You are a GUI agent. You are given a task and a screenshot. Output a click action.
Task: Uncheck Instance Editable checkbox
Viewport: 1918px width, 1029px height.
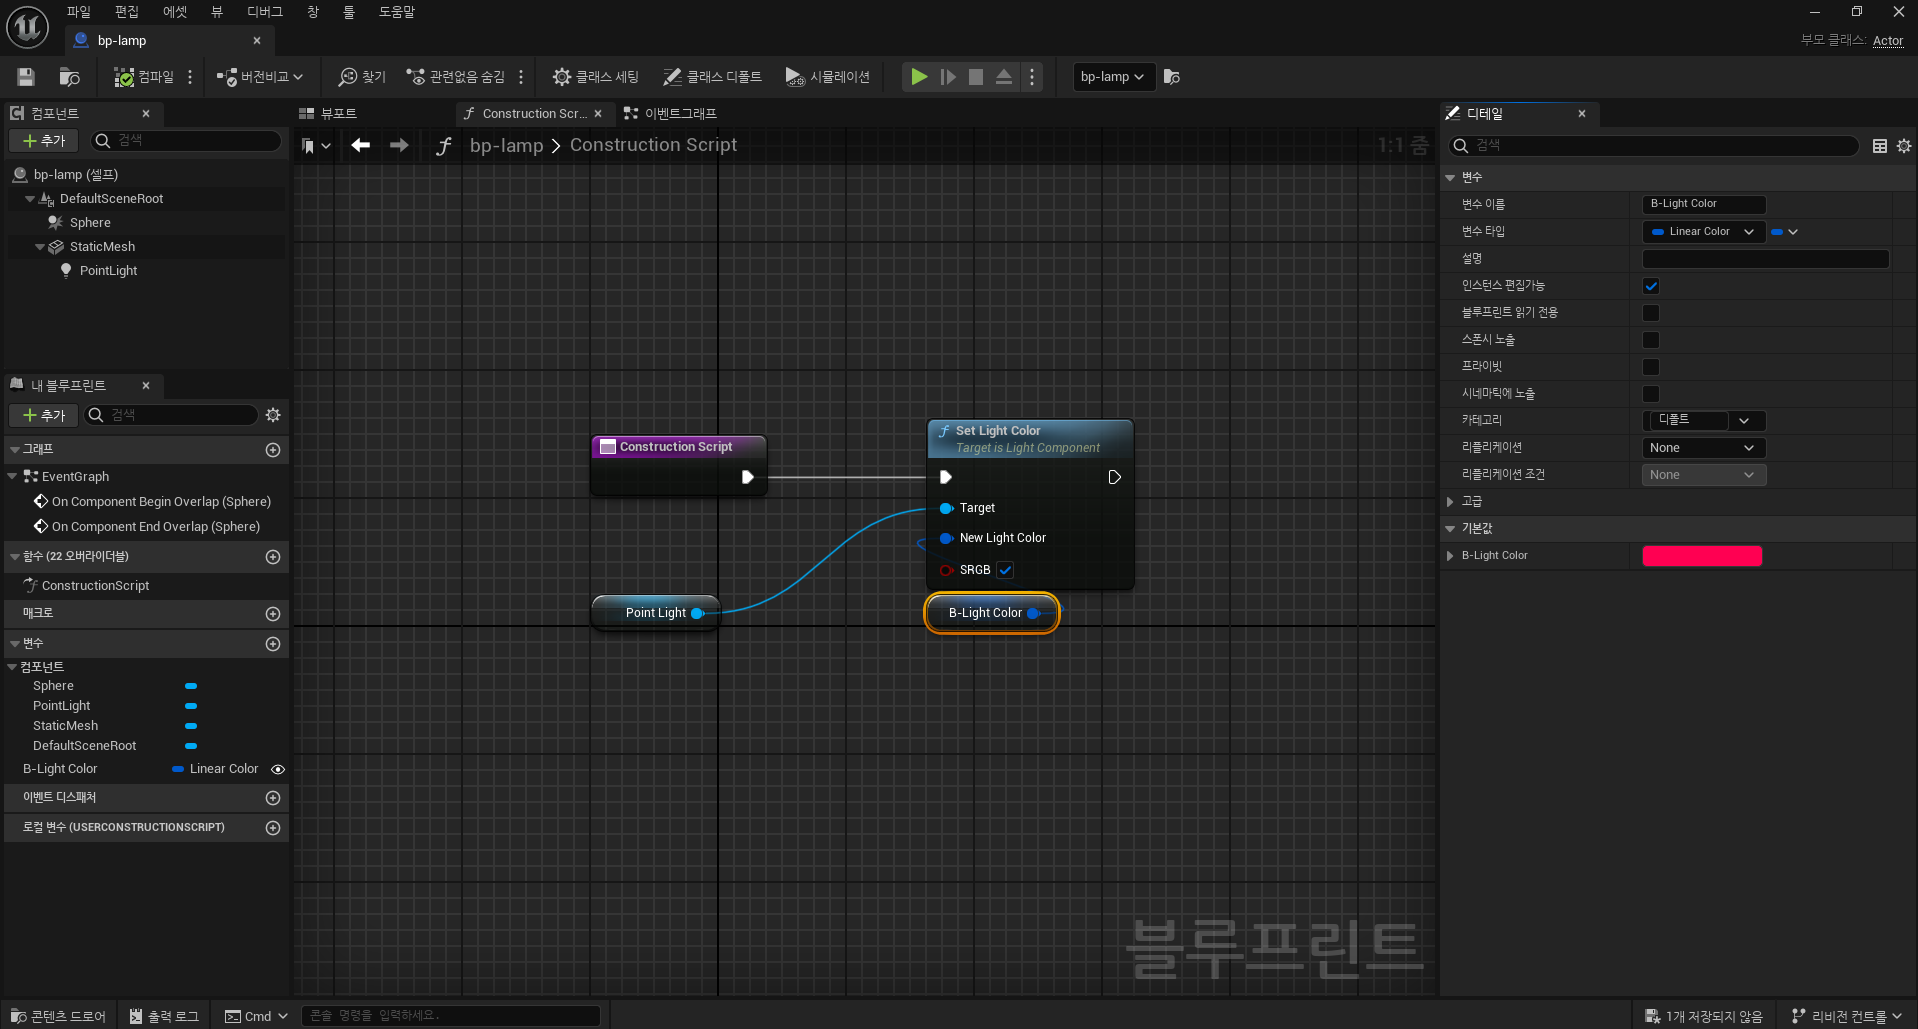coord(1651,286)
